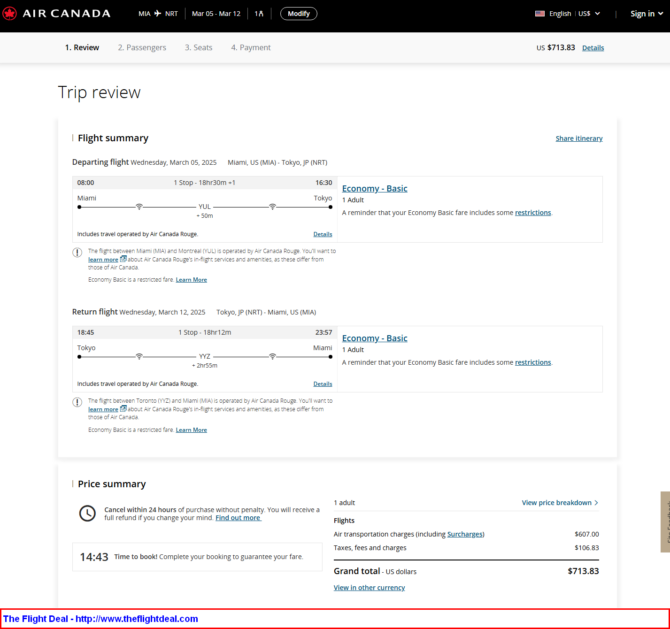Screen dimensions: 670x629
Task: Click restrictions link in departing flight fare
Action: click(x=533, y=212)
